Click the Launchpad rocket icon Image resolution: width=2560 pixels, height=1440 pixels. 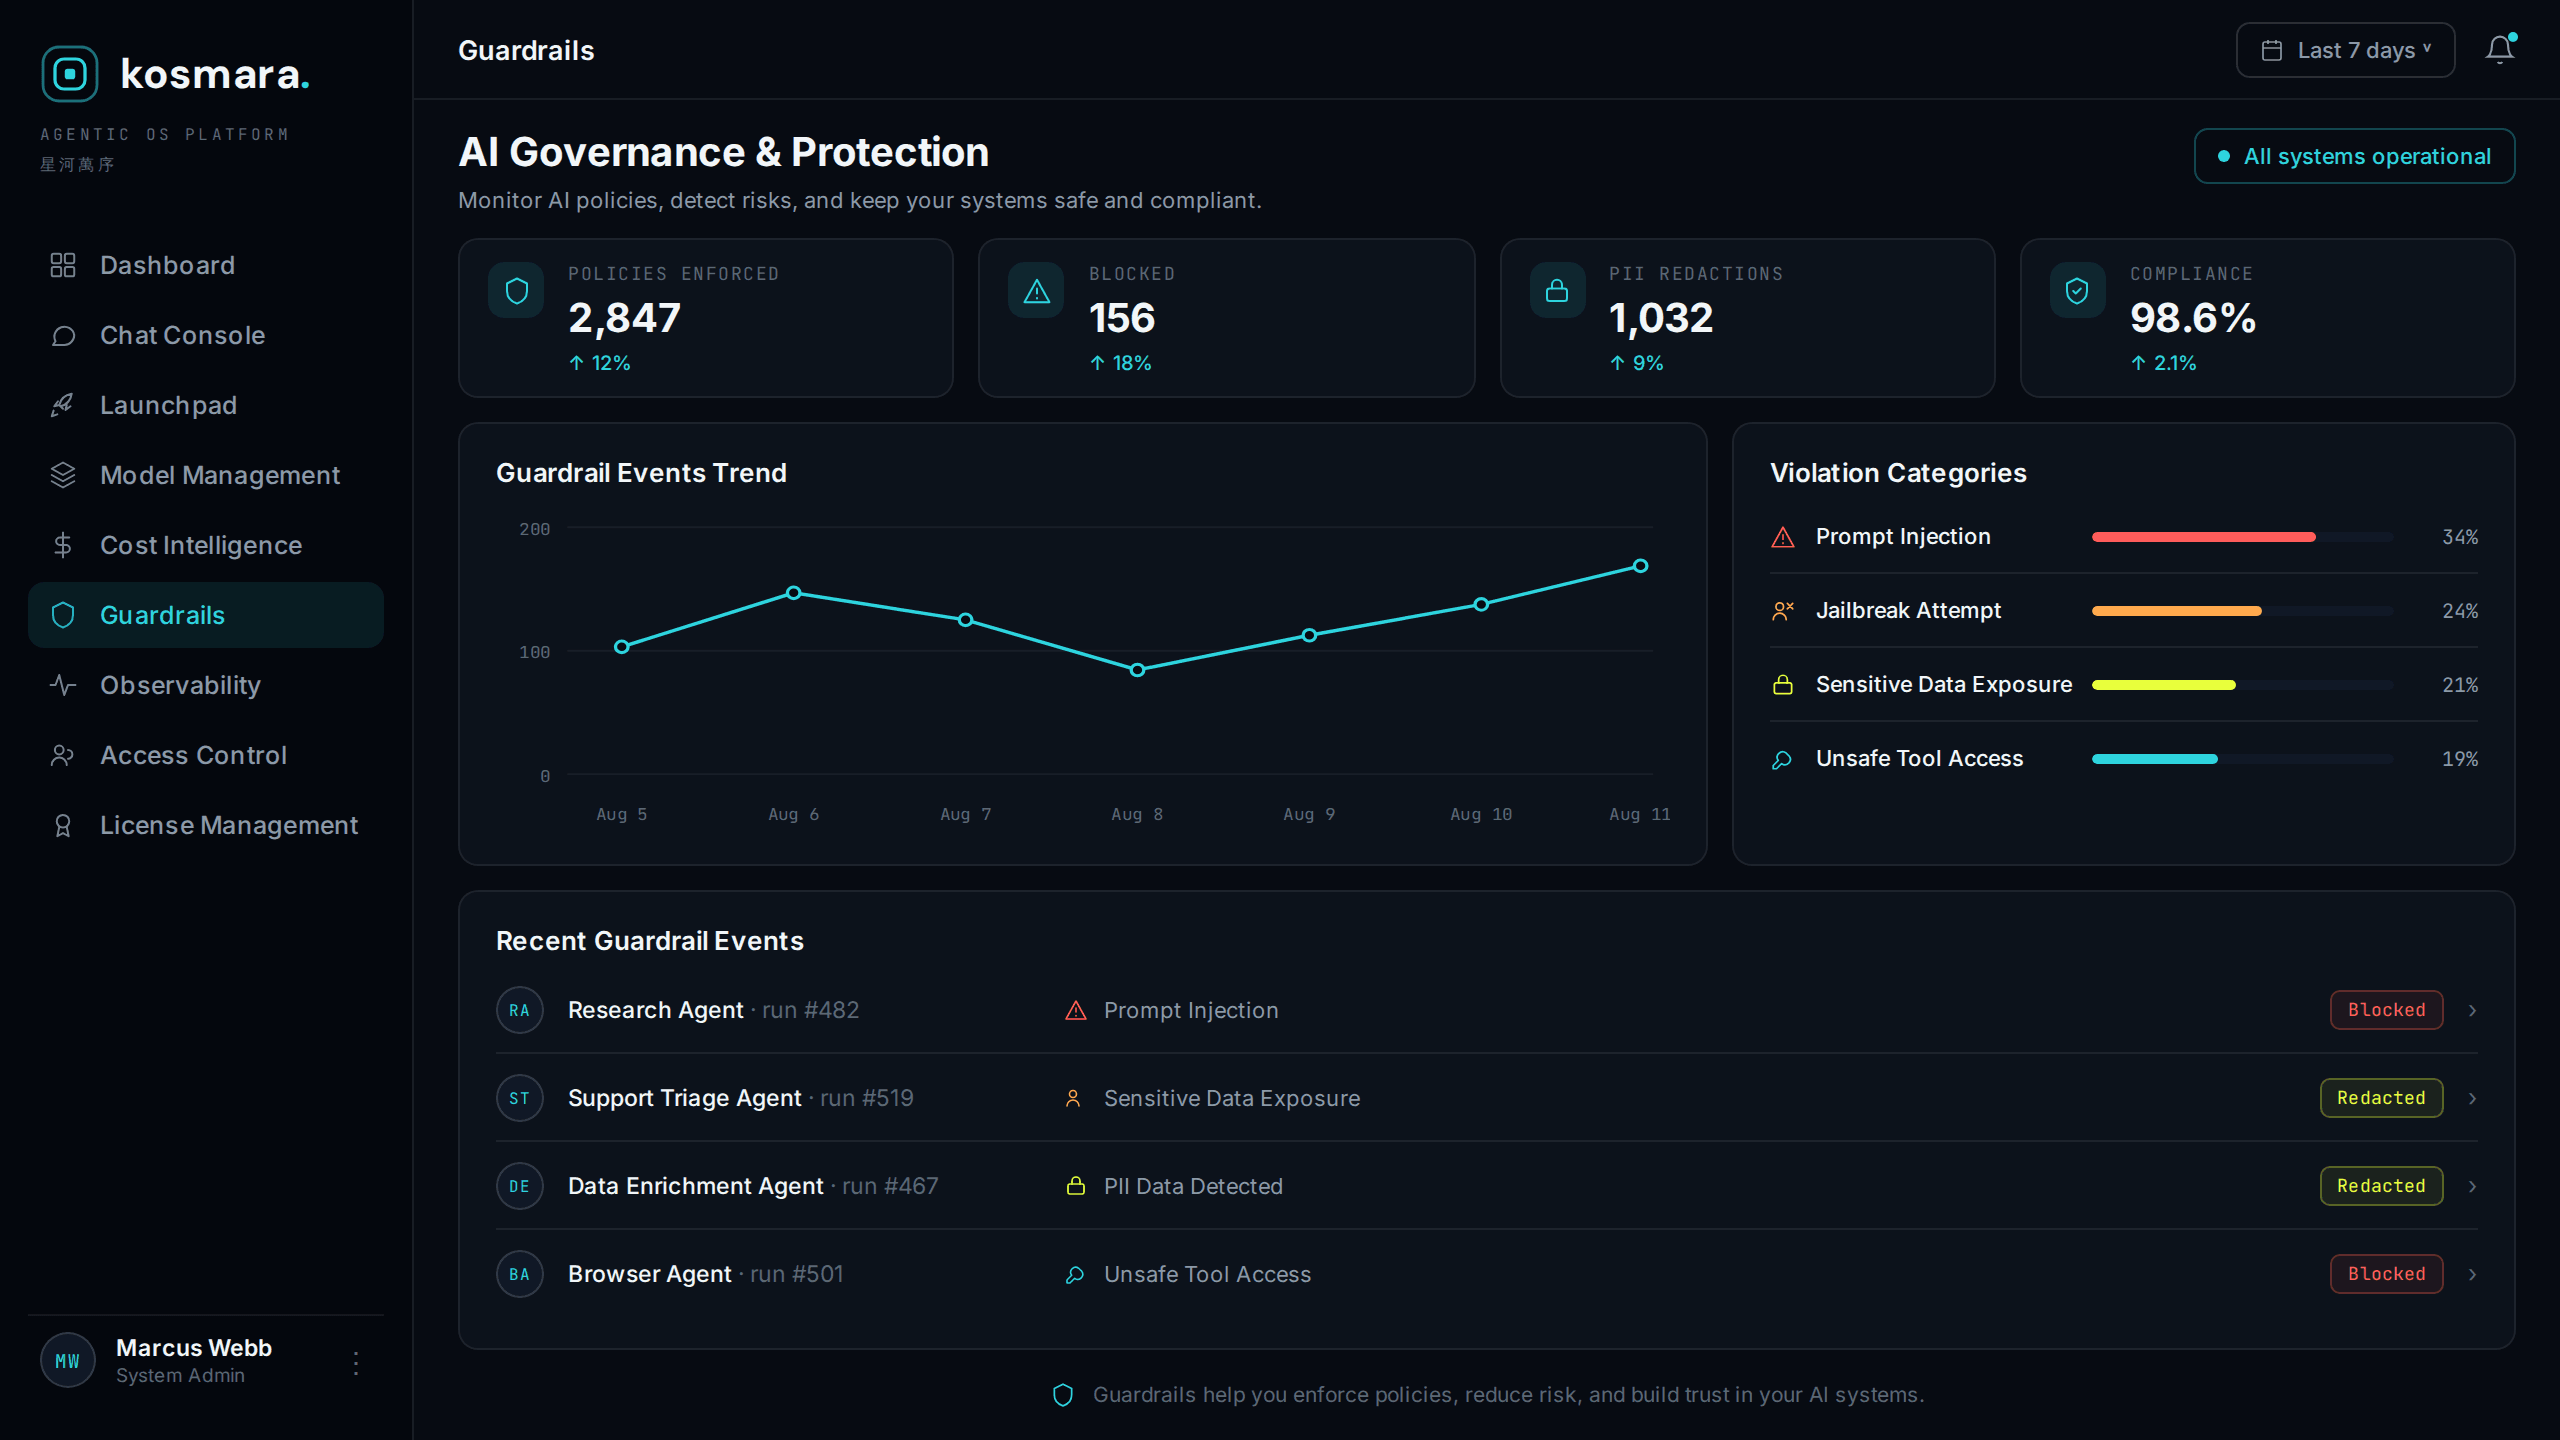[63, 405]
